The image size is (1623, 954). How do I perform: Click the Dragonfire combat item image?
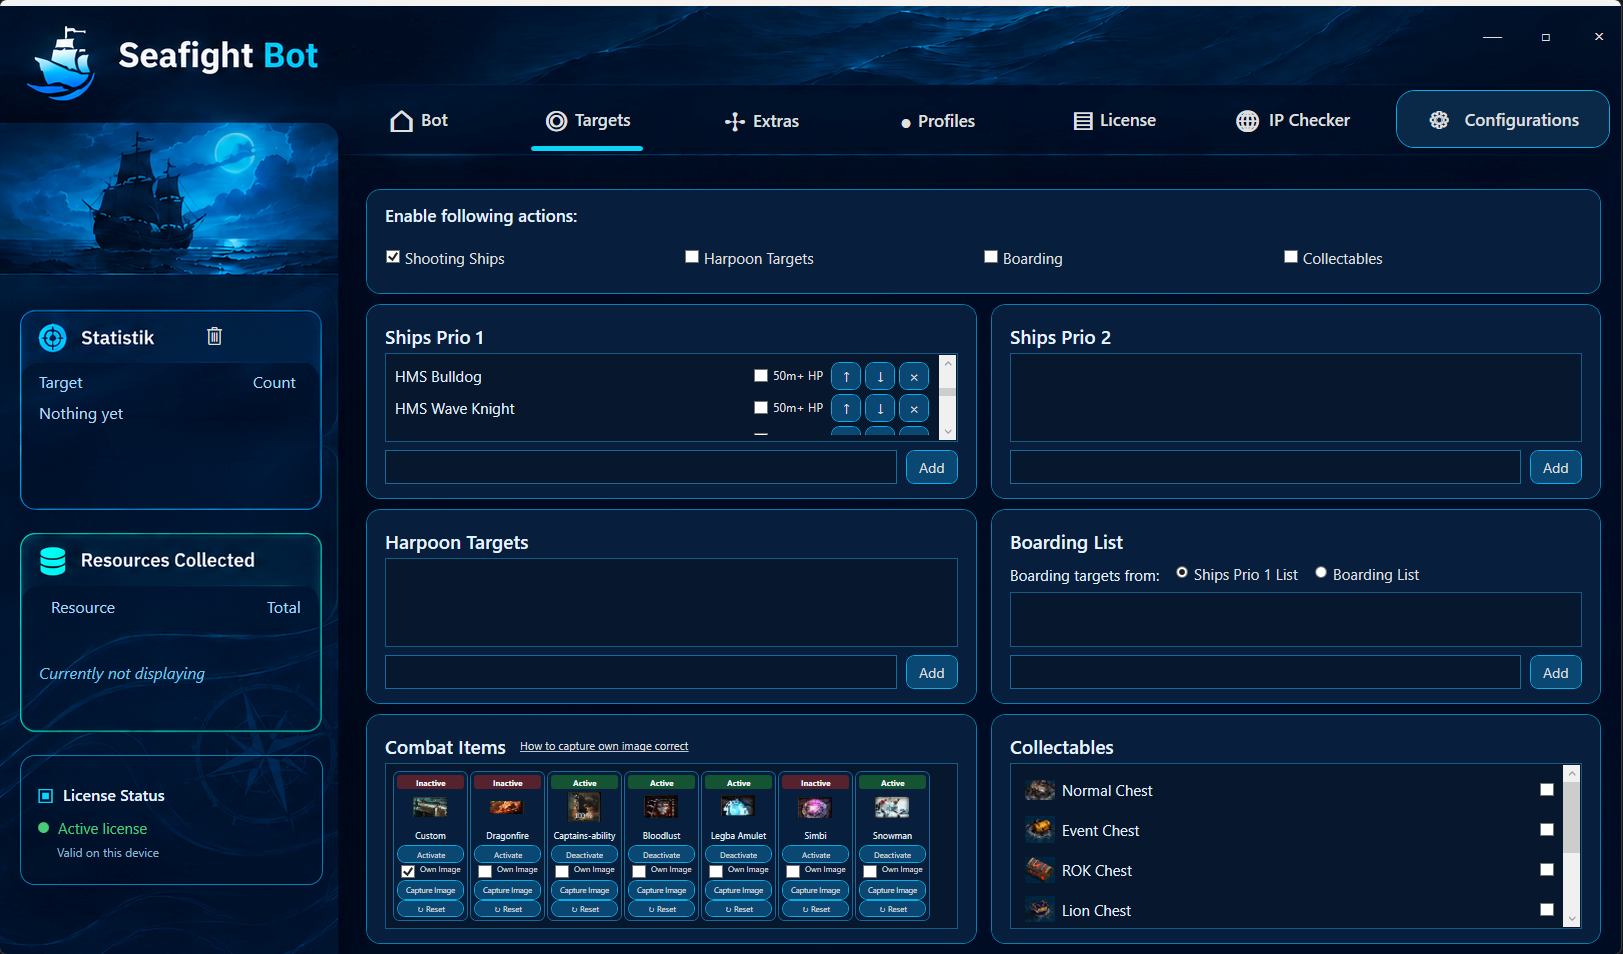click(507, 807)
